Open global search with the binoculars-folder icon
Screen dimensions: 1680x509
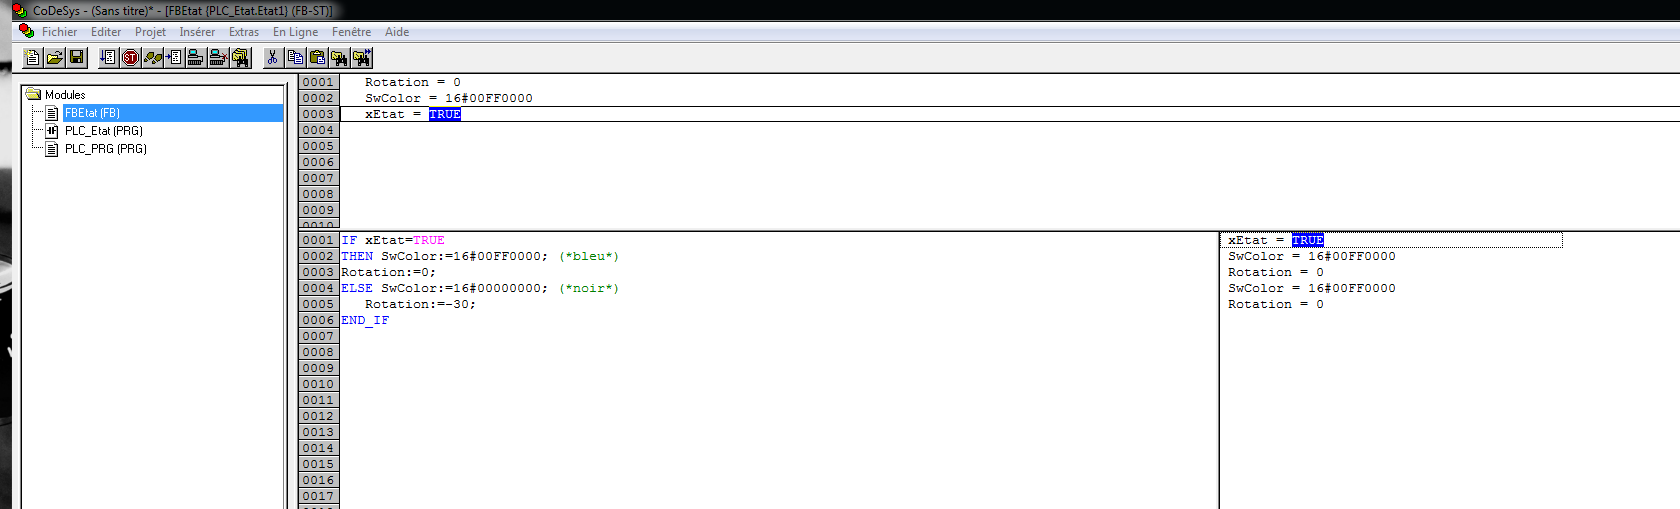[240, 57]
